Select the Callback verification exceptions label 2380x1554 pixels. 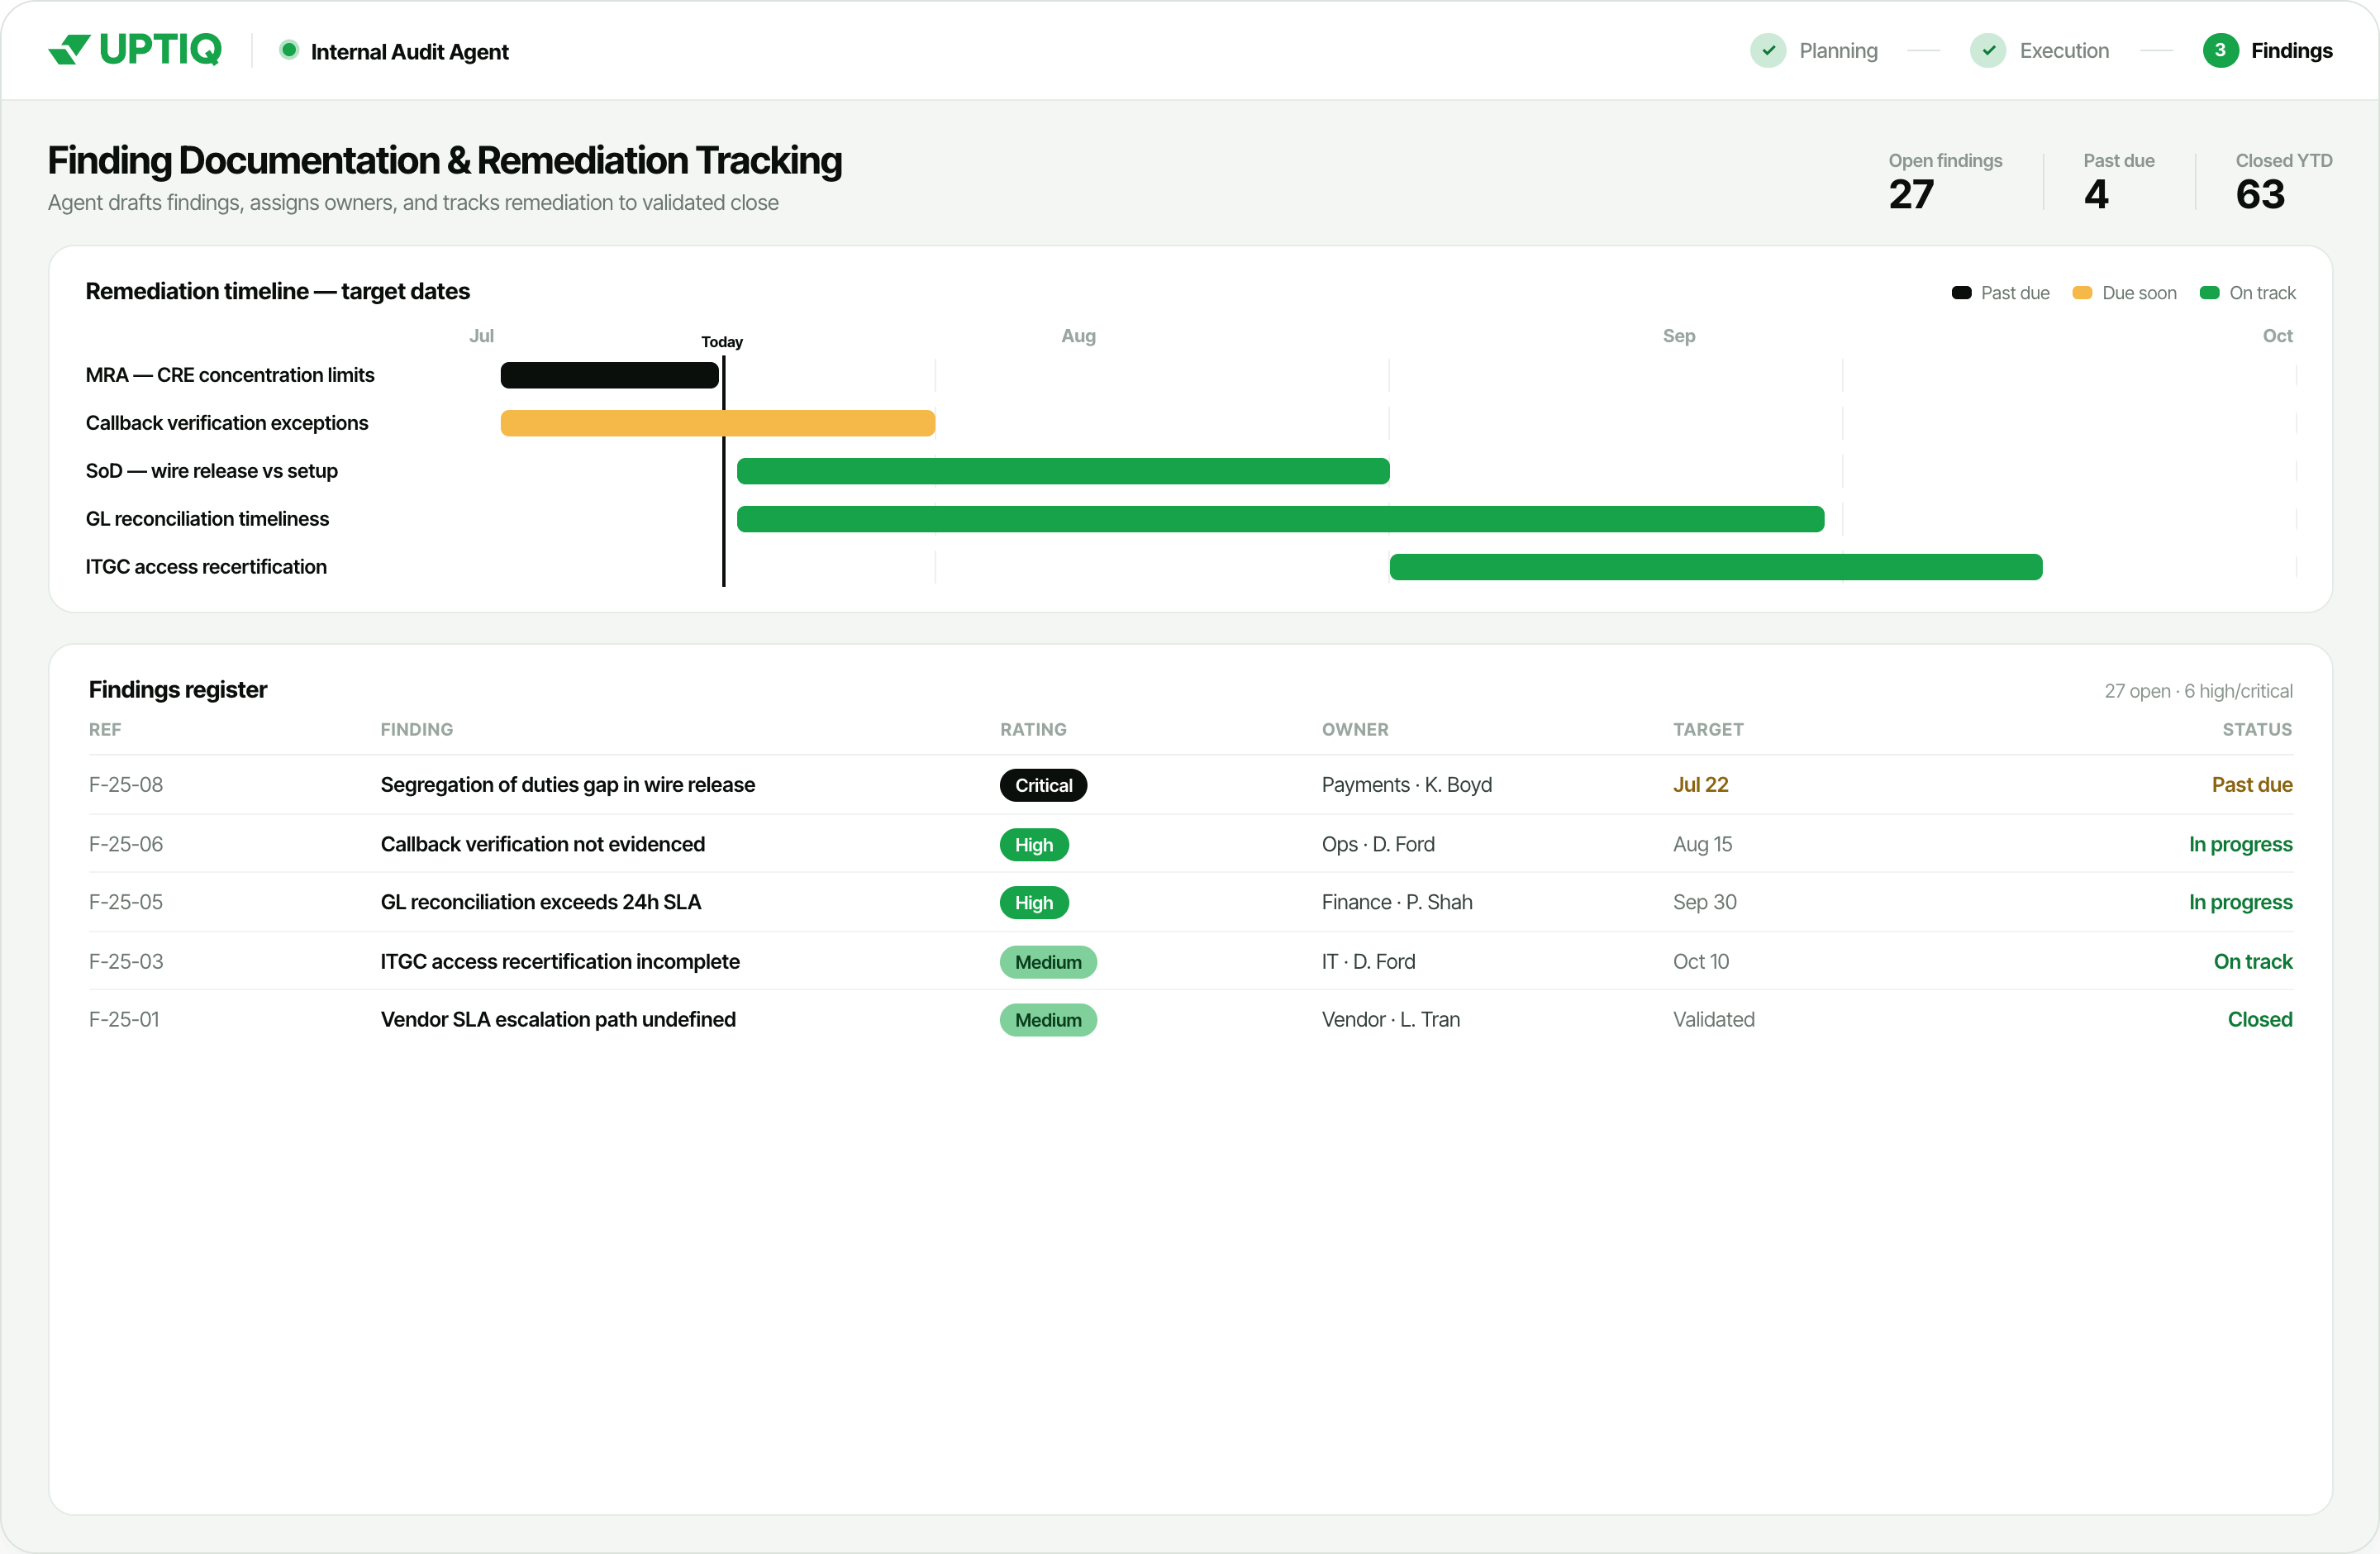[227, 423]
